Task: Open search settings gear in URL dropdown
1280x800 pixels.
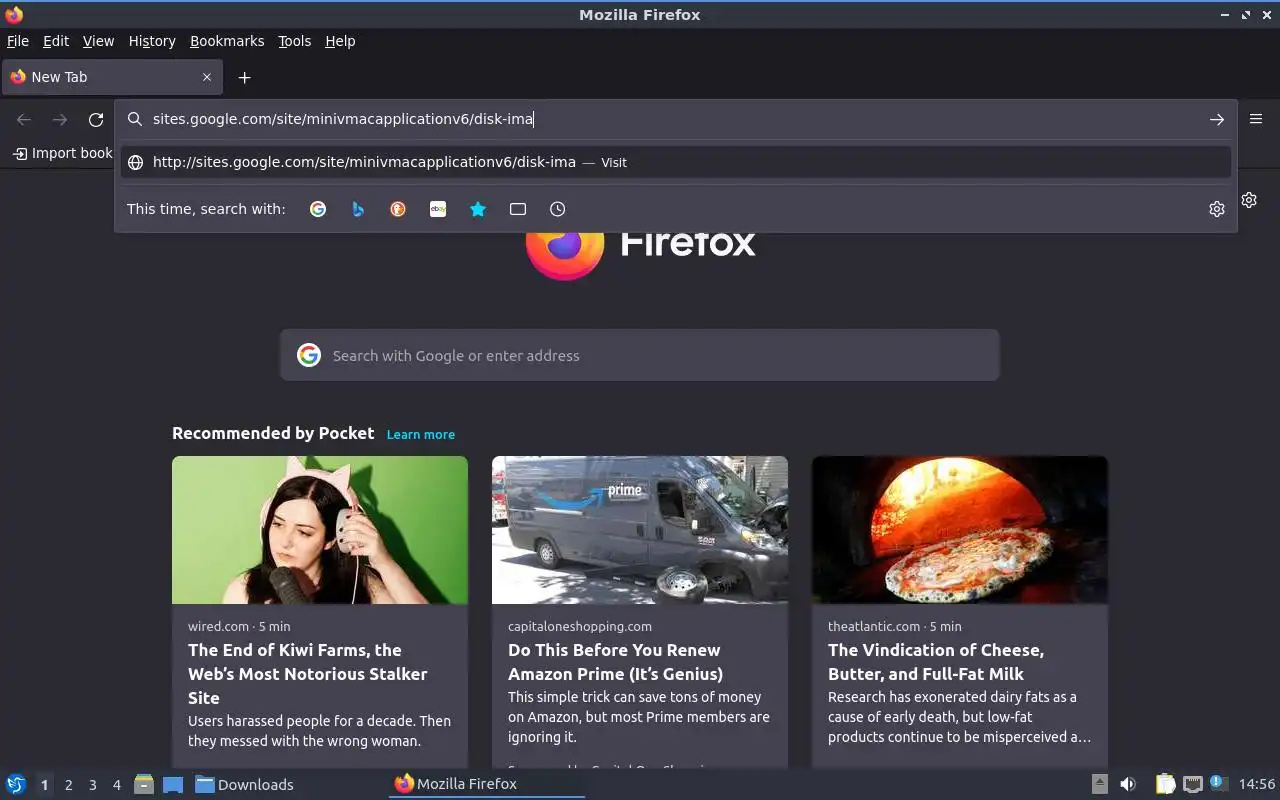Action: [x=1217, y=209]
